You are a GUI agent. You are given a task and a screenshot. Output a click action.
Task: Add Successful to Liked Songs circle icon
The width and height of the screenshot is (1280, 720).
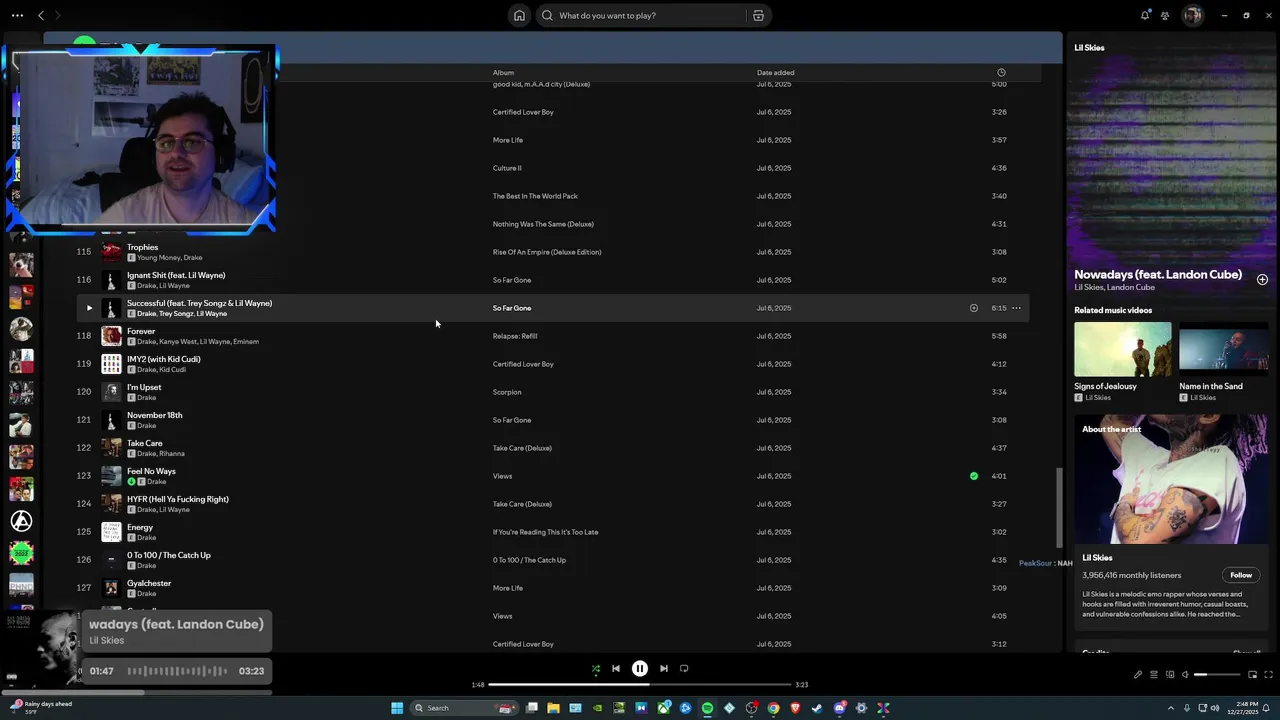[x=974, y=308]
